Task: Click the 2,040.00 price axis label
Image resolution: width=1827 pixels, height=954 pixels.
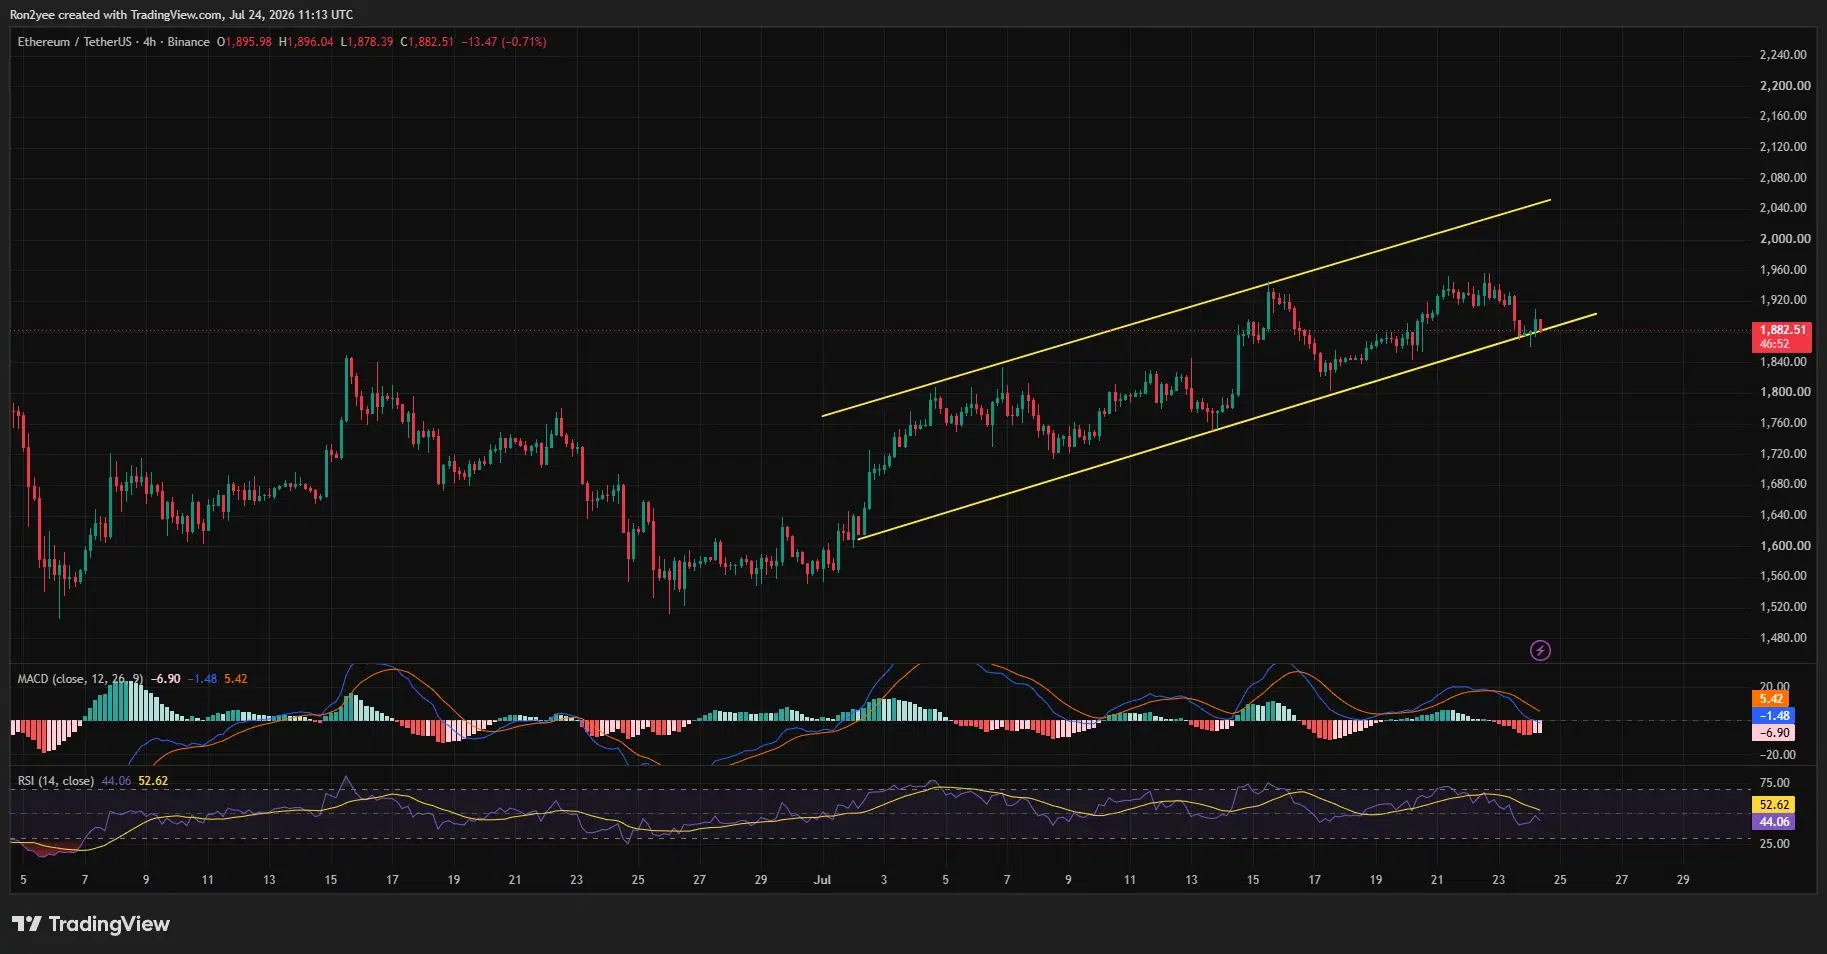Action: point(1783,208)
